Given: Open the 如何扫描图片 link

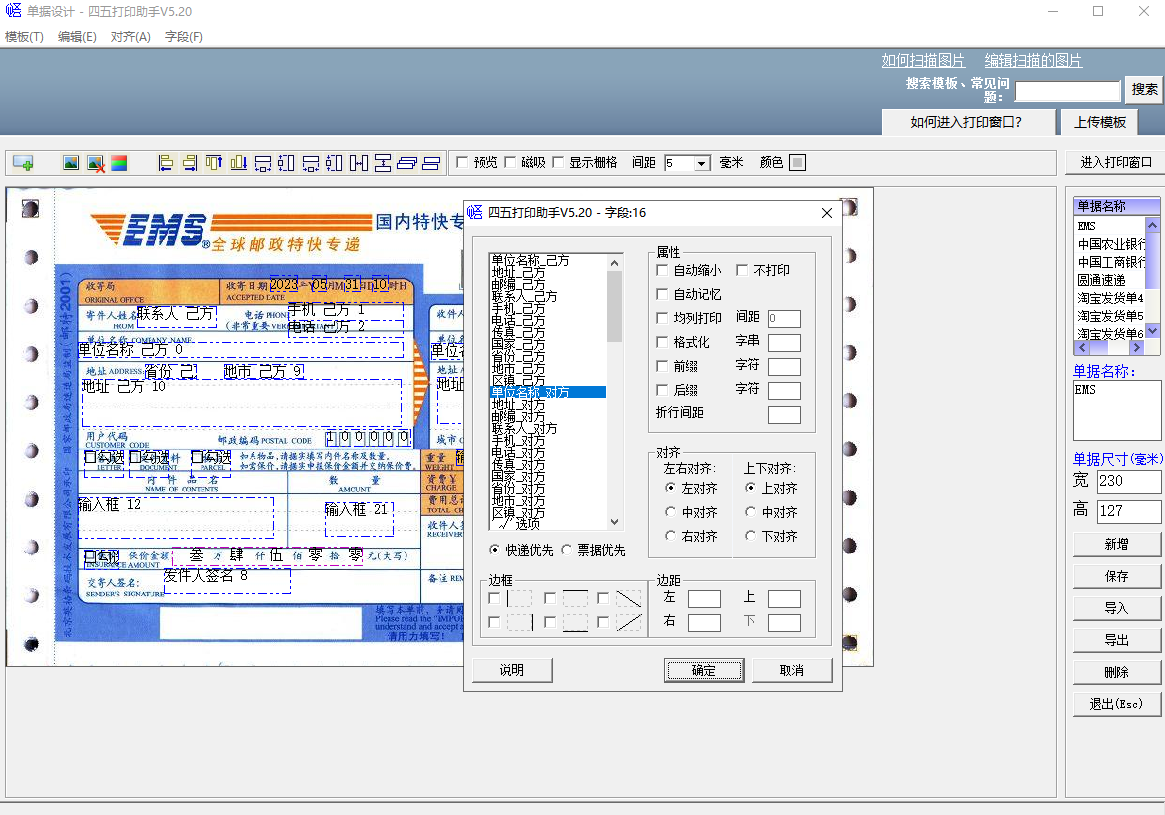Looking at the screenshot, I should tap(923, 61).
